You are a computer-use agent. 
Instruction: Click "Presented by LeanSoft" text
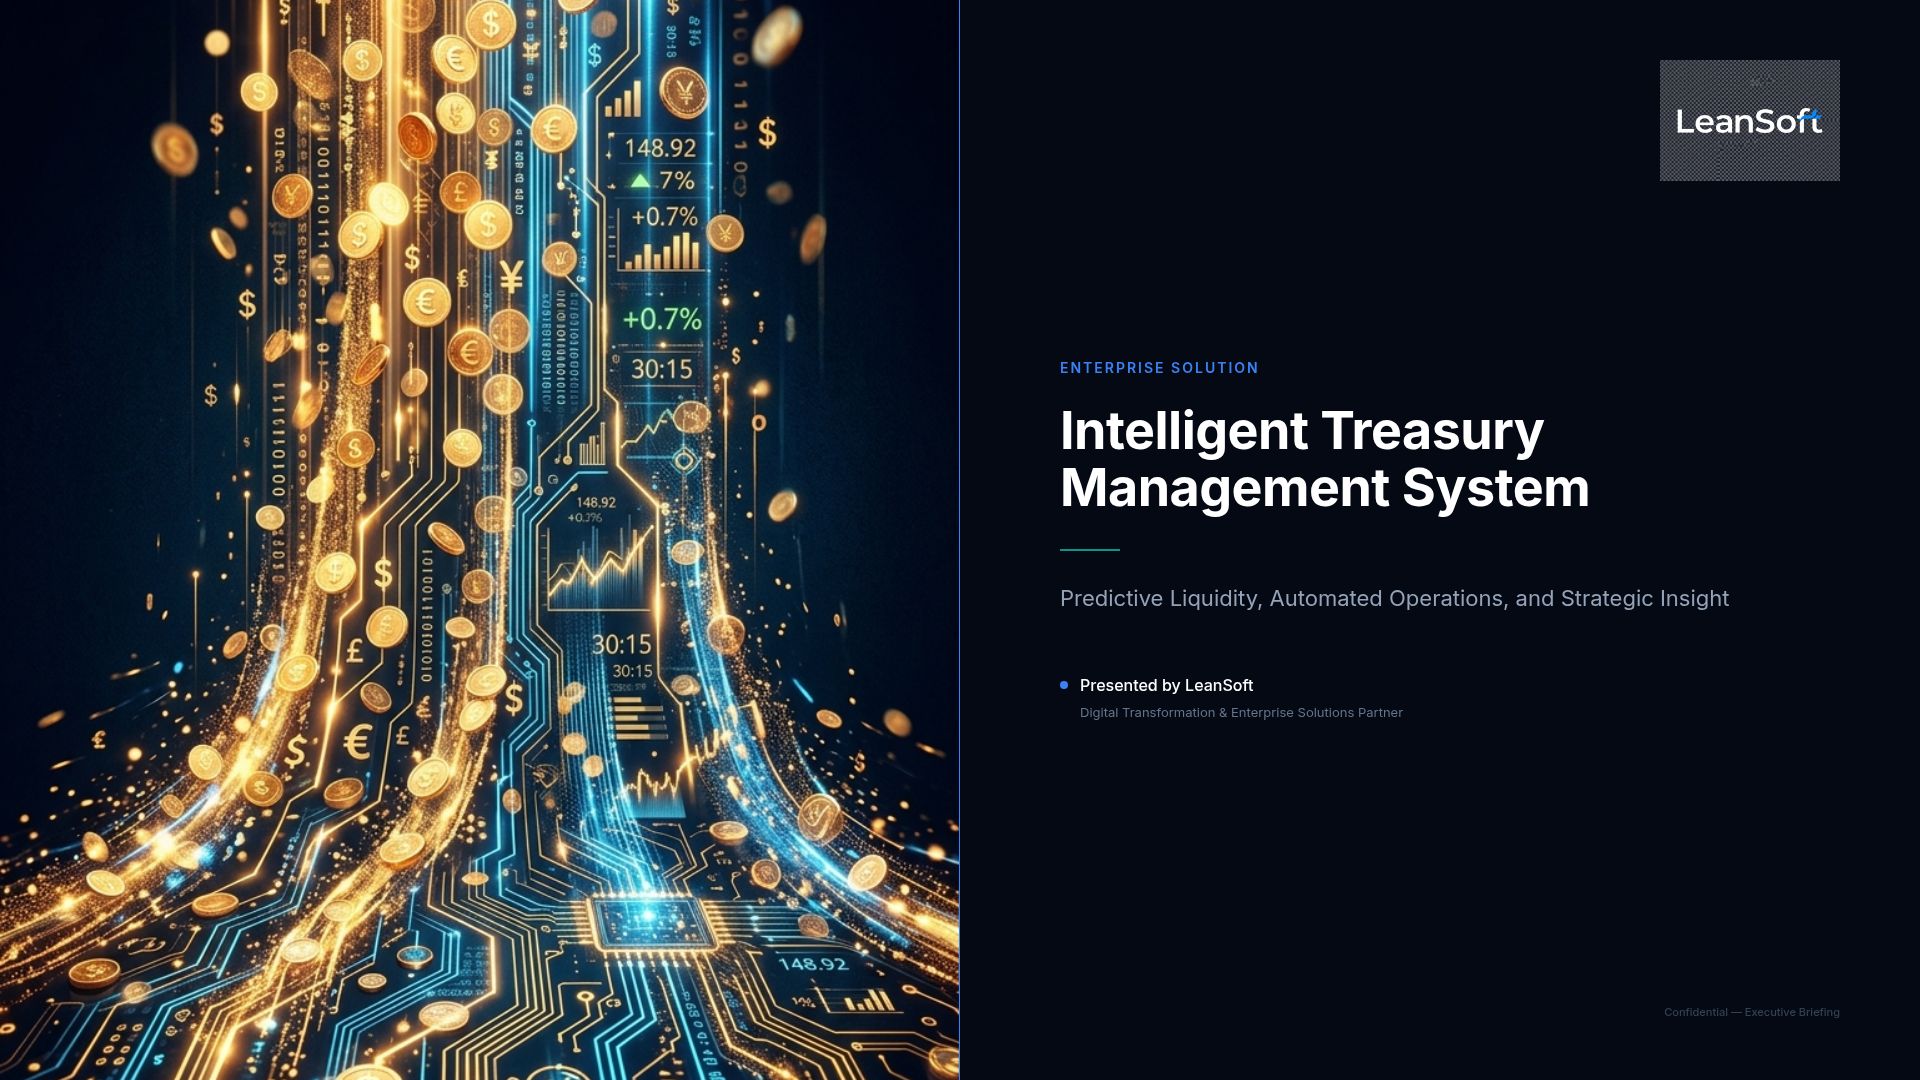pyautogui.click(x=1166, y=685)
